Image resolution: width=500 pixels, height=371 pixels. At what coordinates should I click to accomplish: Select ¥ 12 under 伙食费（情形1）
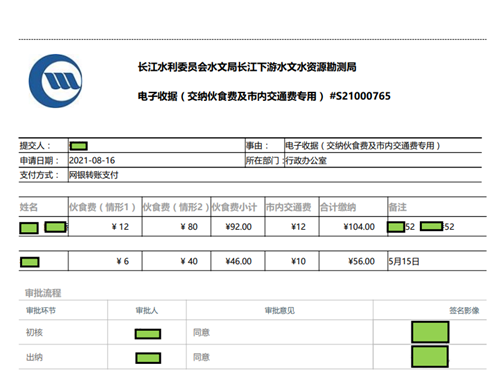[120, 227]
